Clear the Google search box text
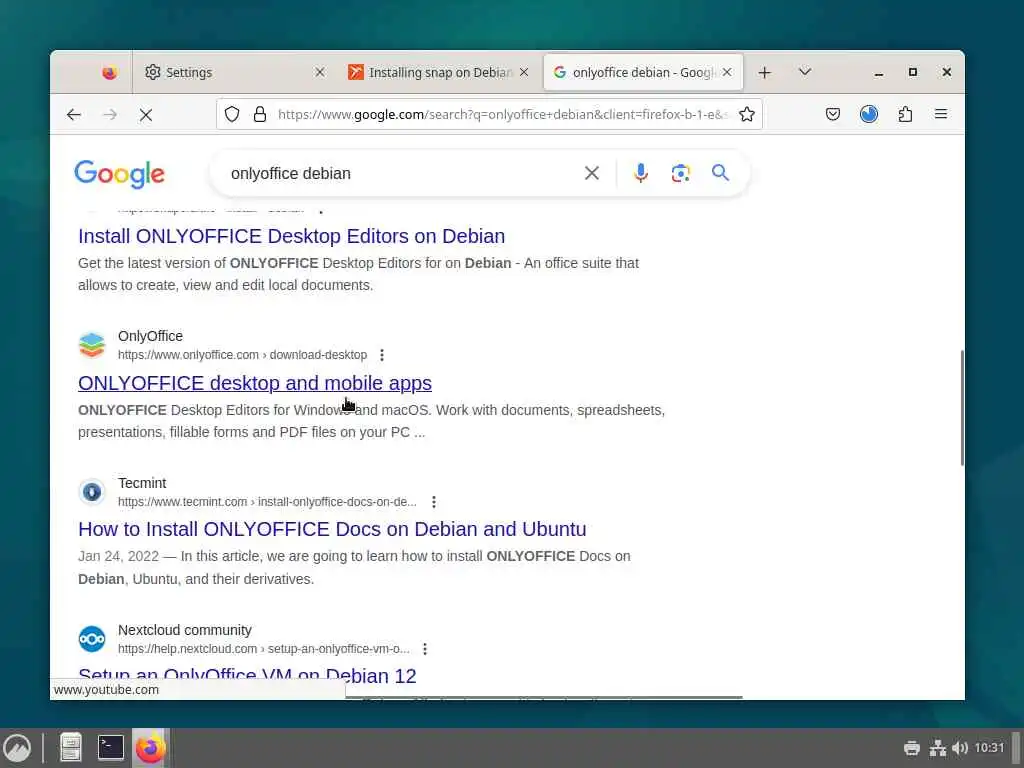This screenshot has height=768, width=1024. [x=592, y=173]
